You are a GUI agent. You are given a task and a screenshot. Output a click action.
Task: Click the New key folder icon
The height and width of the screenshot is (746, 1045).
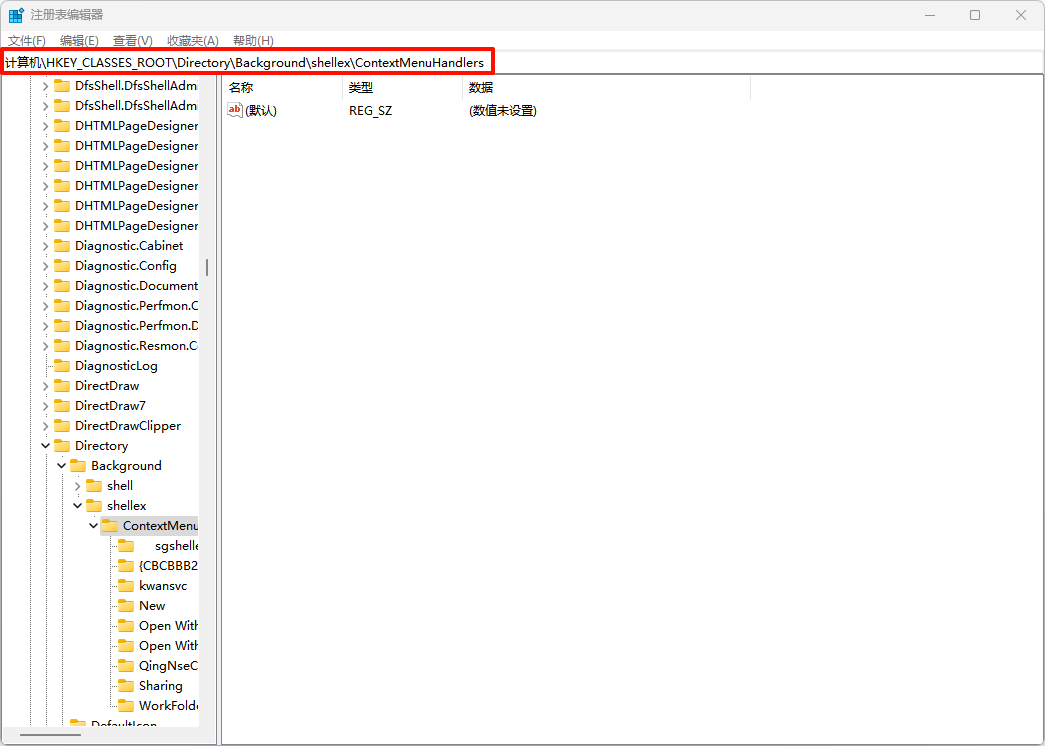tap(125, 606)
